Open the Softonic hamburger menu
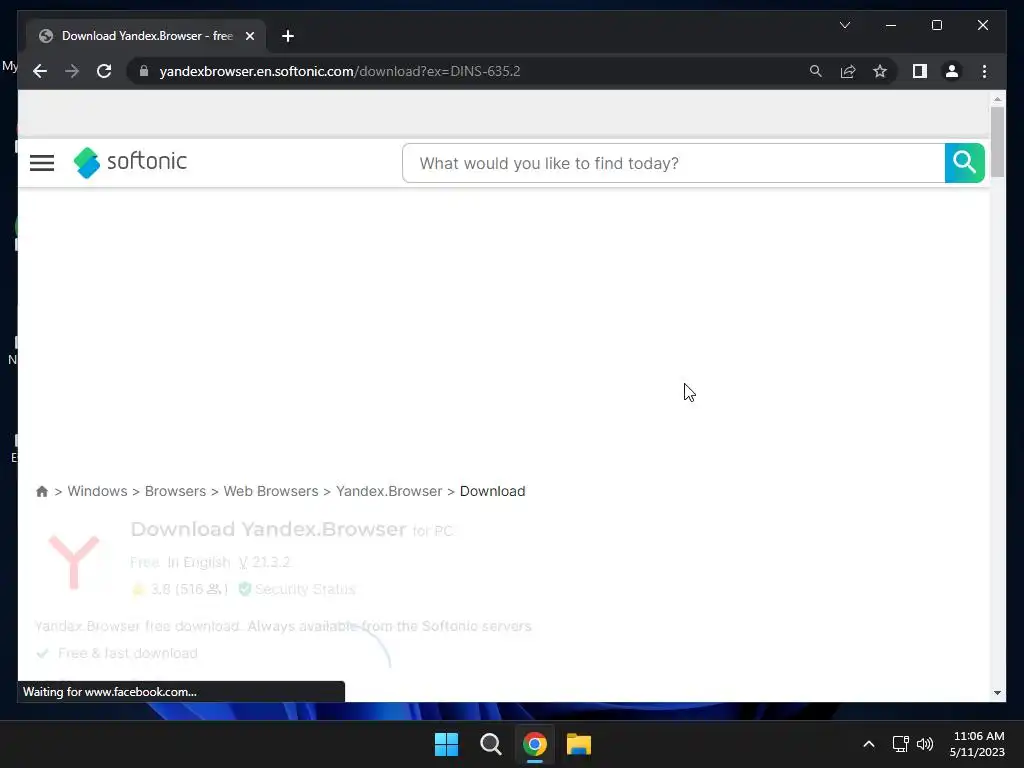Image resolution: width=1024 pixels, height=768 pixels. [x=42, y=163]
